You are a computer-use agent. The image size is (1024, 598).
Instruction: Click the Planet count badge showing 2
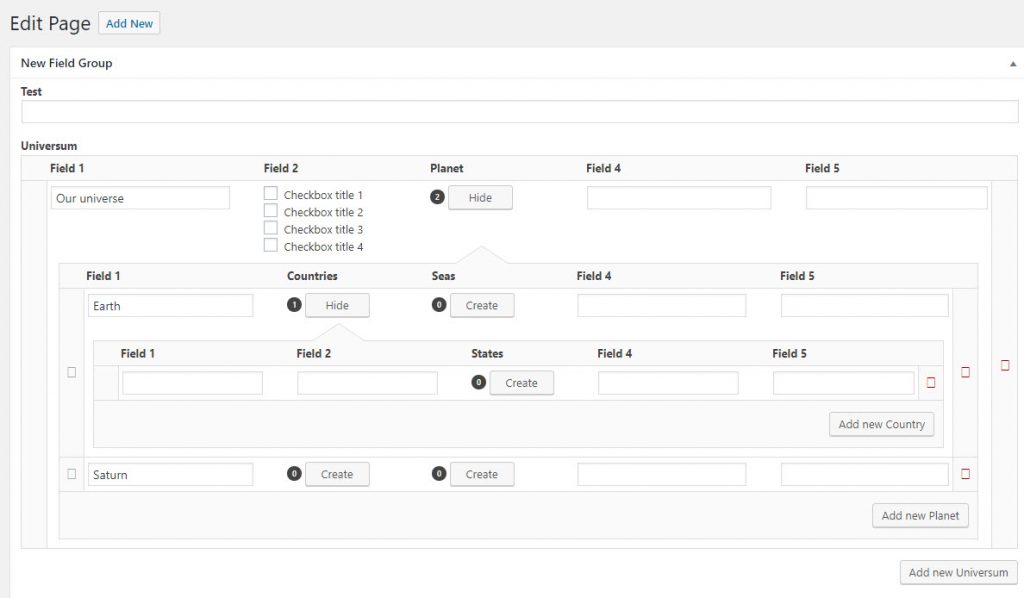[438, 197]
